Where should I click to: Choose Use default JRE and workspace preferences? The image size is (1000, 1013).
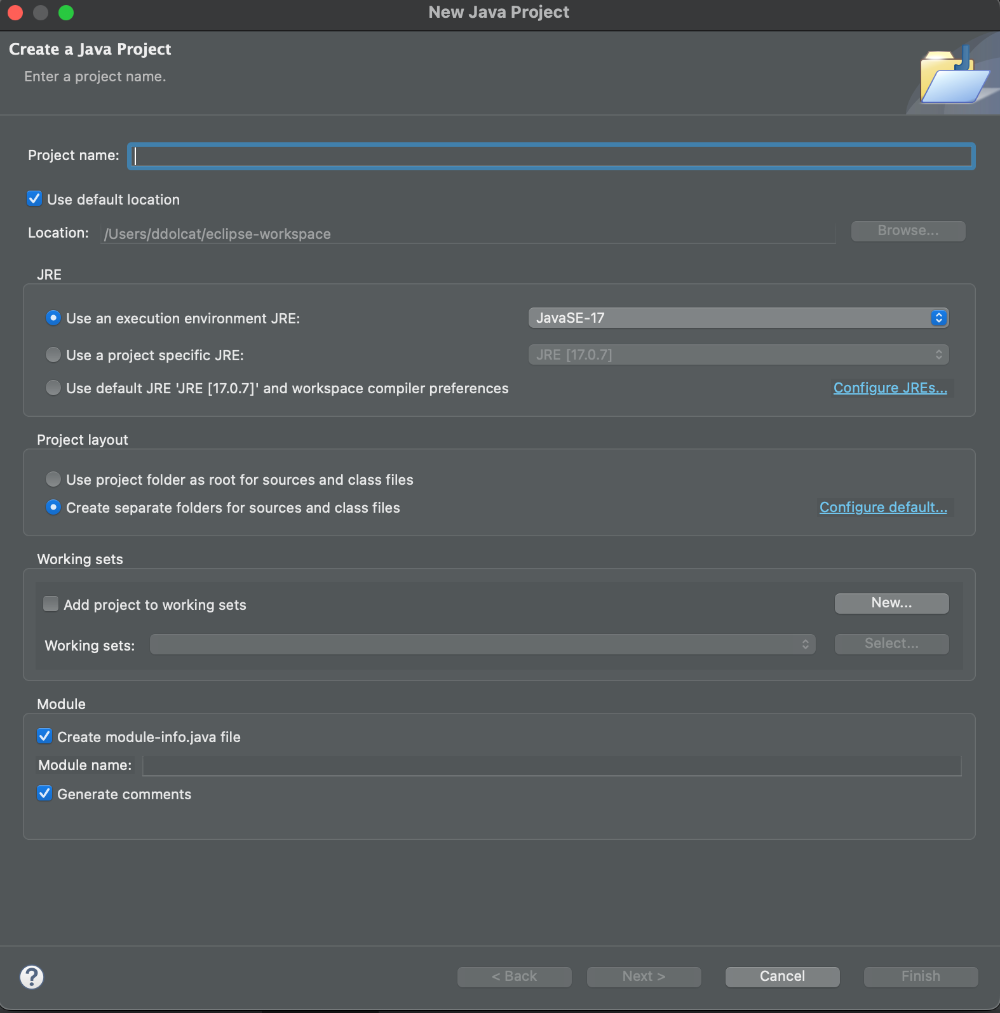tap(53, 388)
